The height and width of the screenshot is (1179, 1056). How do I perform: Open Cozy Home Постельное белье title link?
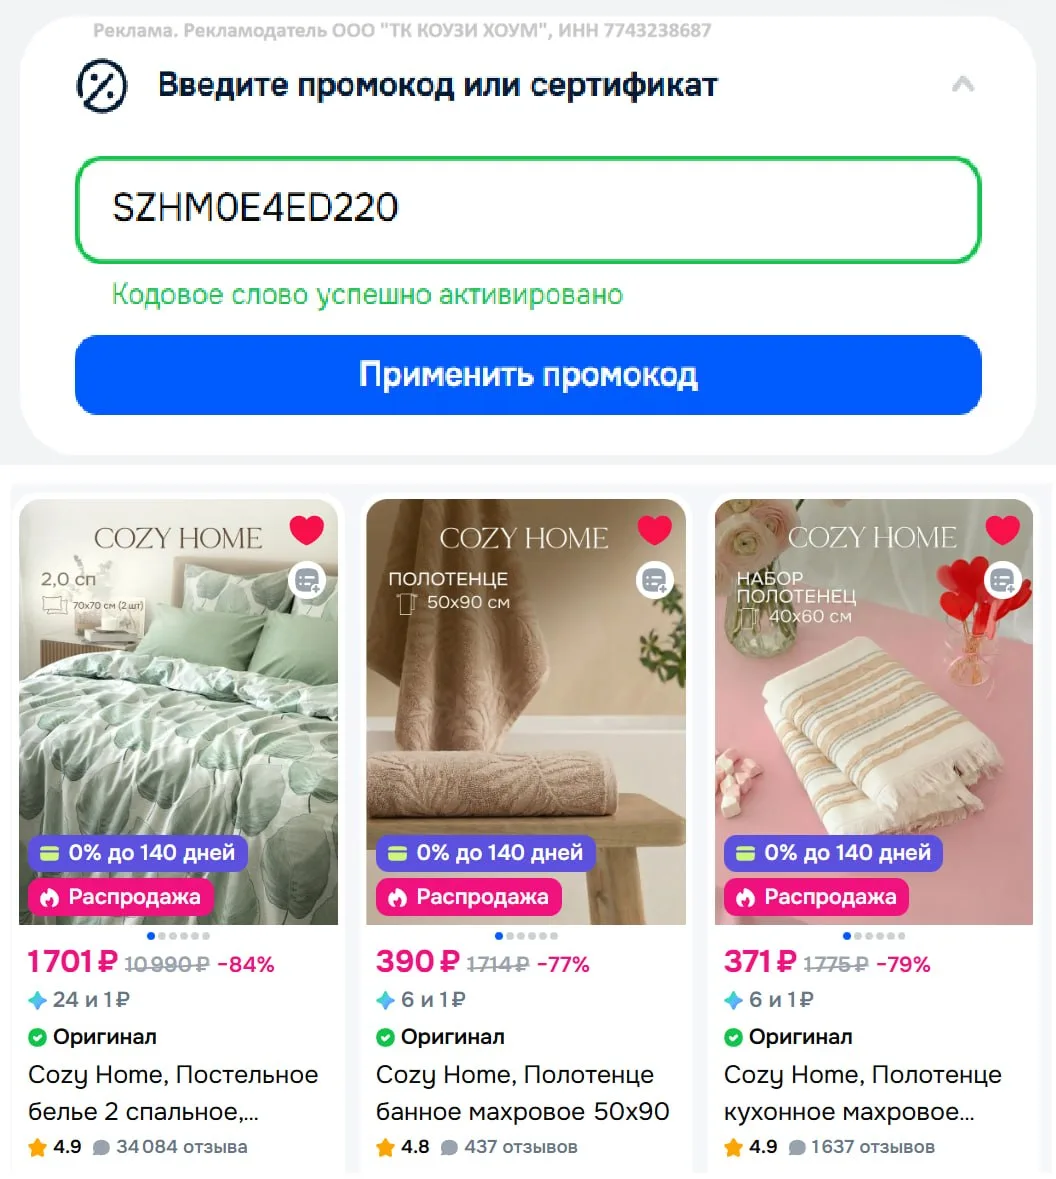point(173,1093)
